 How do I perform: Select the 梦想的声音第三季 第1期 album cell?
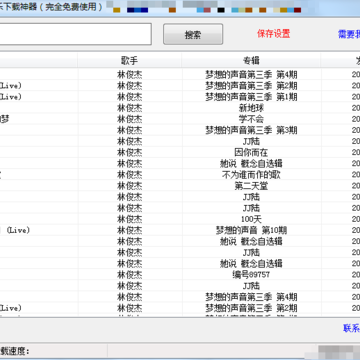pyautogui.click(x=251, y=97)
